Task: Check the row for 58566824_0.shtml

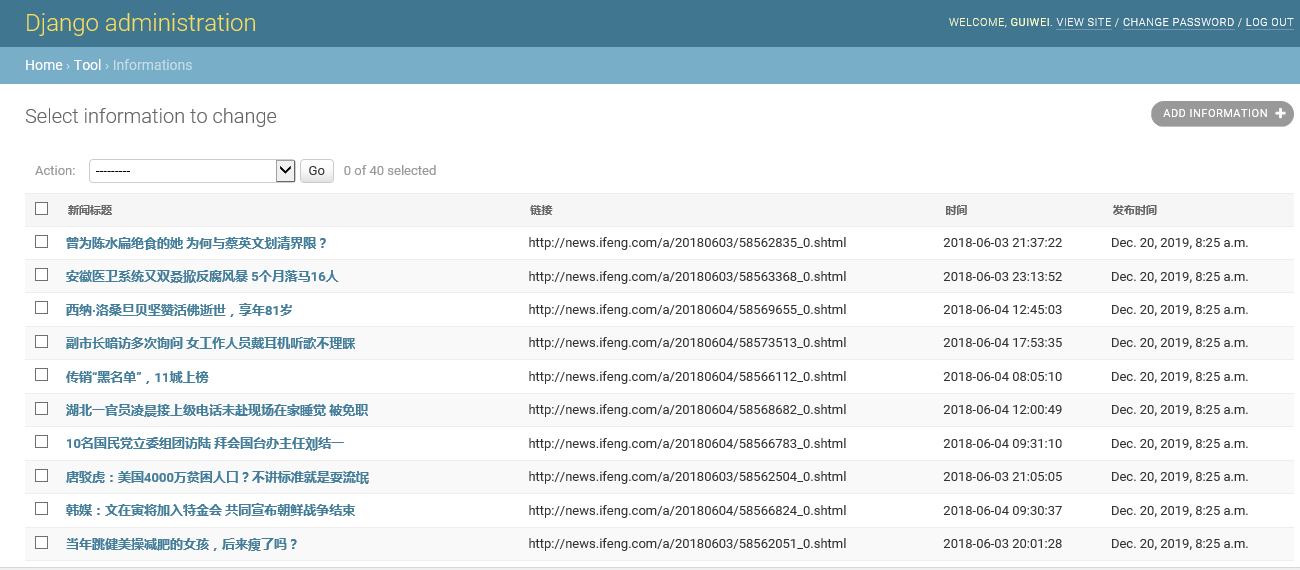Action: tap(41, 509)
